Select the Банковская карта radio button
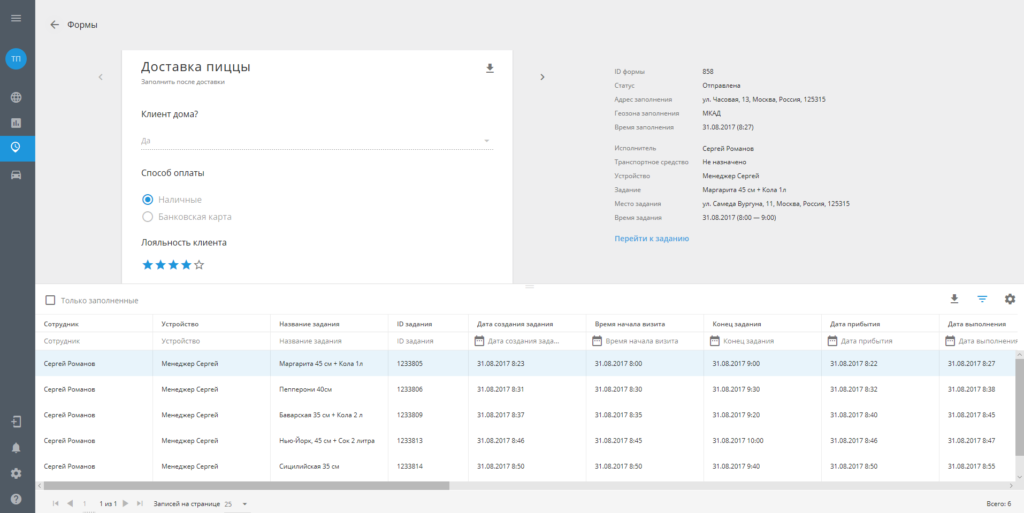 click(x=148, y=216)
